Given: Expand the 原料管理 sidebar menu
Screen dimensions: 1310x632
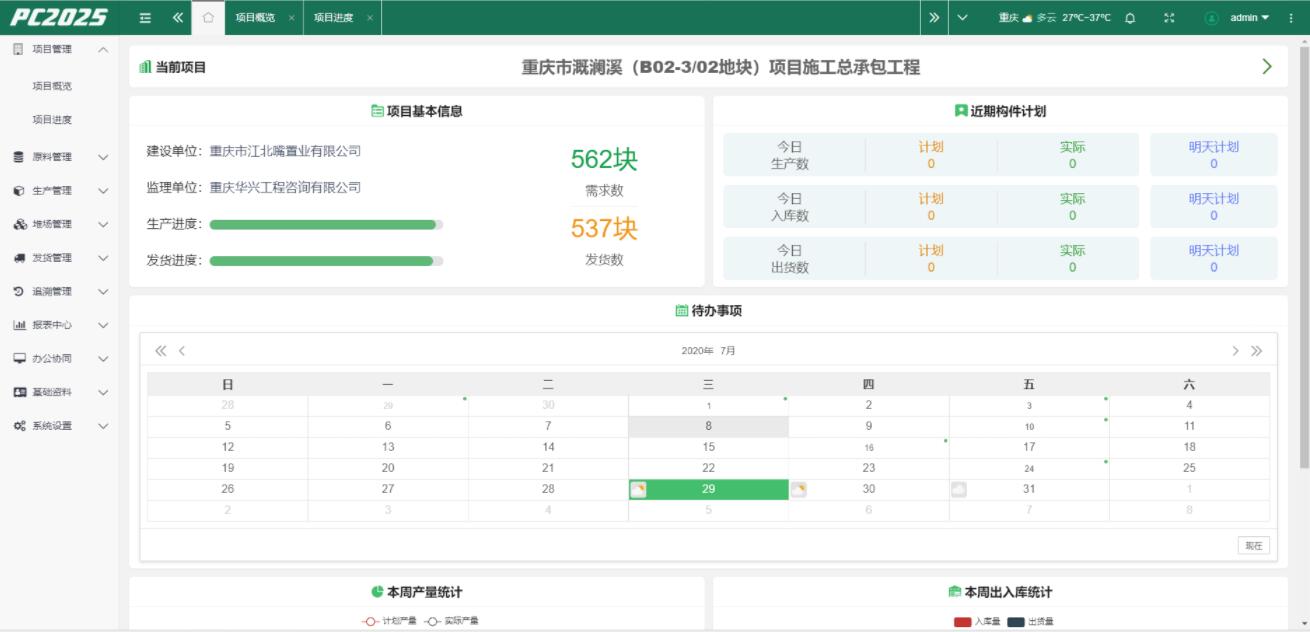Looking at the screenshot, I should (x=60, y=157).
